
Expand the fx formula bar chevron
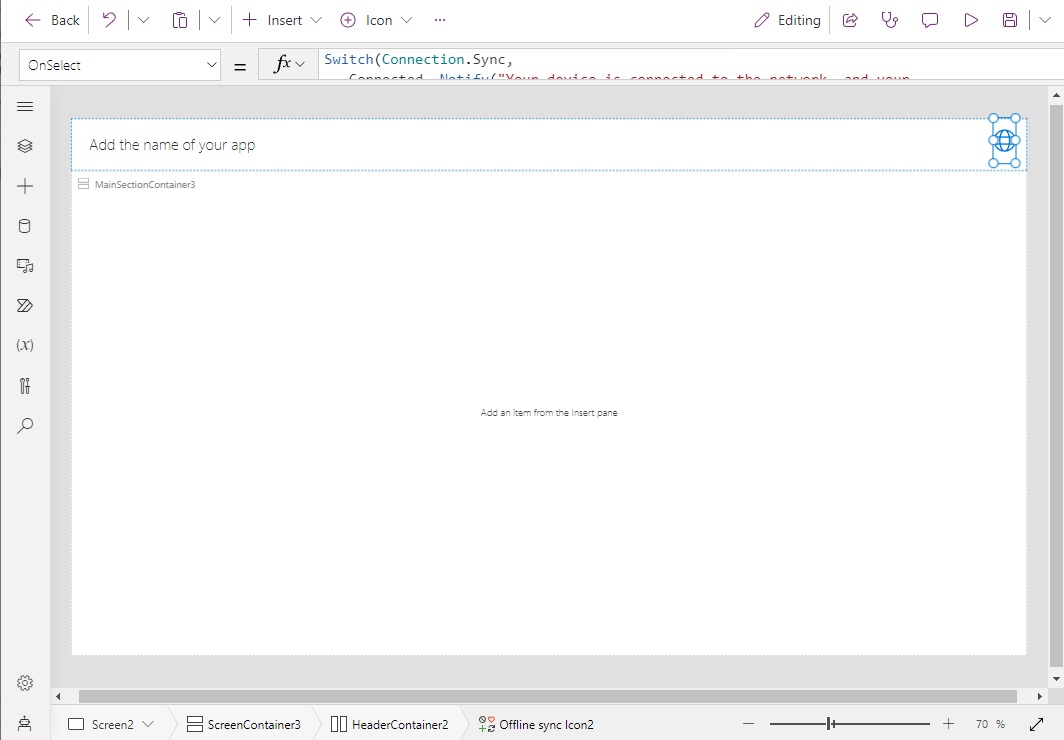click(x=297, y=62)
